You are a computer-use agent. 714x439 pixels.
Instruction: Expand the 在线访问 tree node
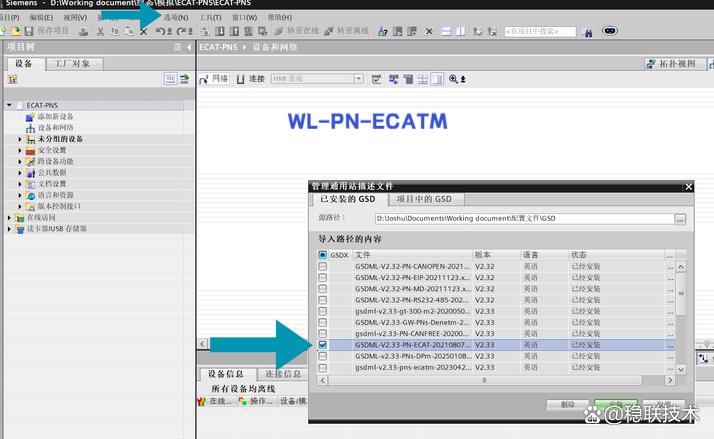9,218
